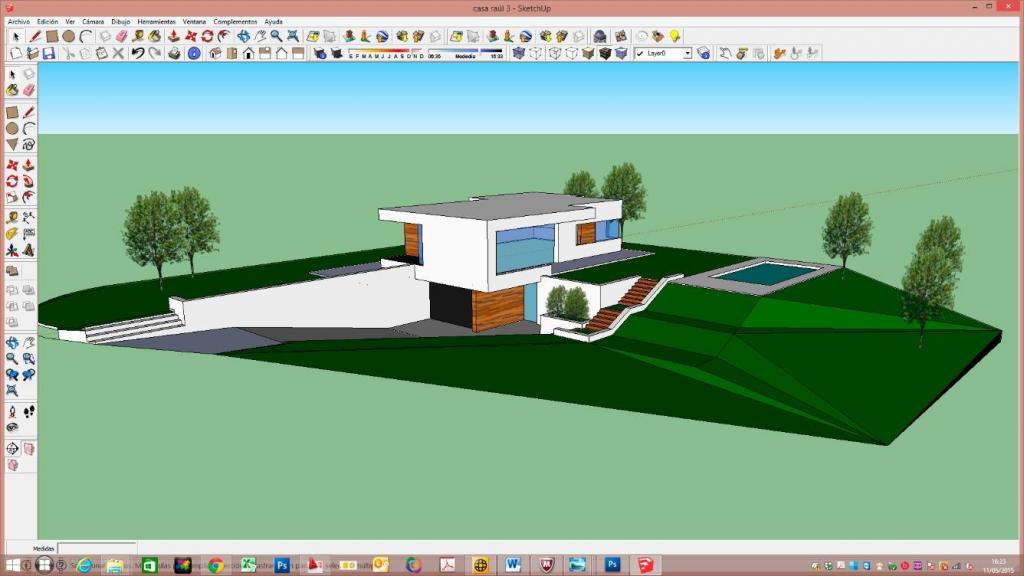Open Microsoft Word from the taskbar
The height and width of the screenshot is (576, 1024).
[x=513, y=565]
